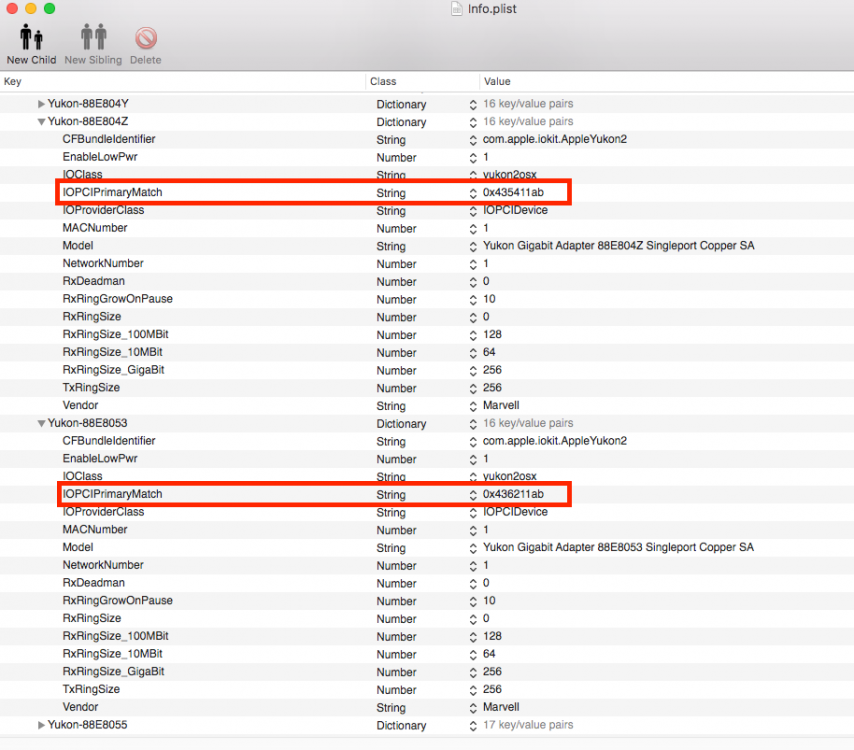Select the Yukon-88E8055 key name

coord(87,725)
